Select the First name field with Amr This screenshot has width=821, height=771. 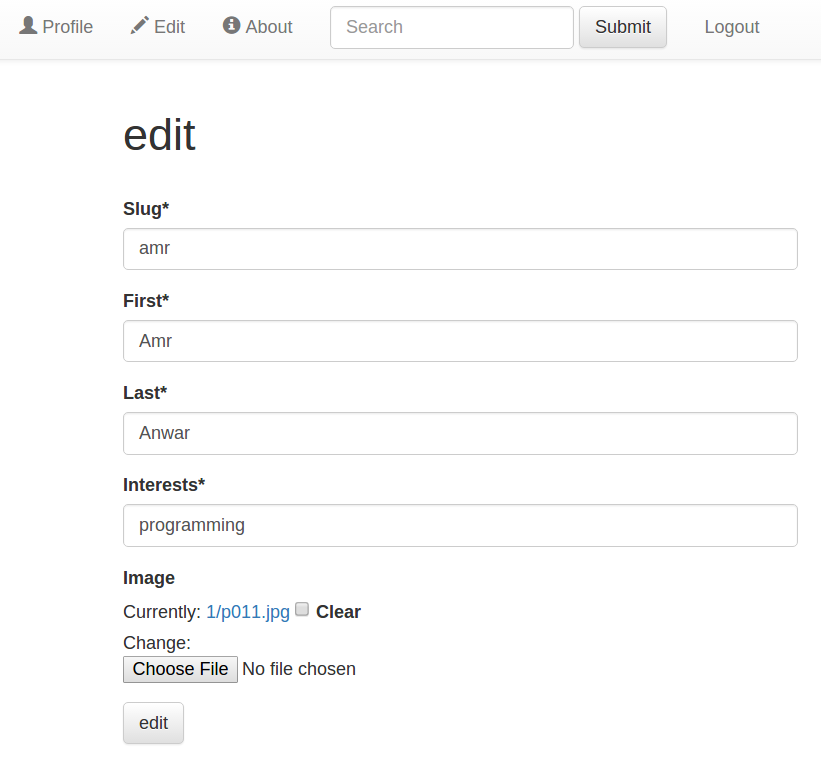coord(460,341)
